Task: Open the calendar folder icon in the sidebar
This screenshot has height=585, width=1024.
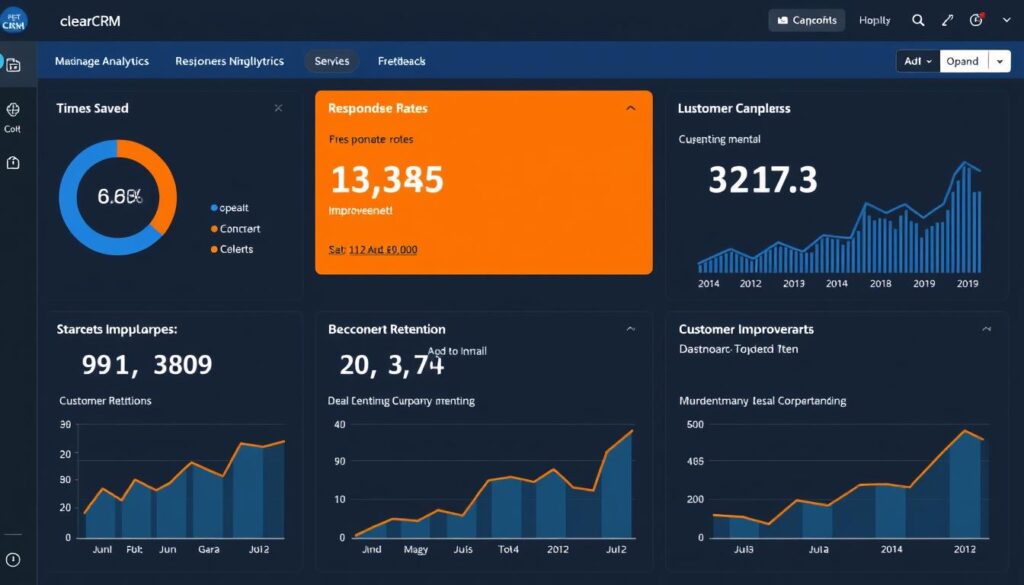Action: coord(13,66)
